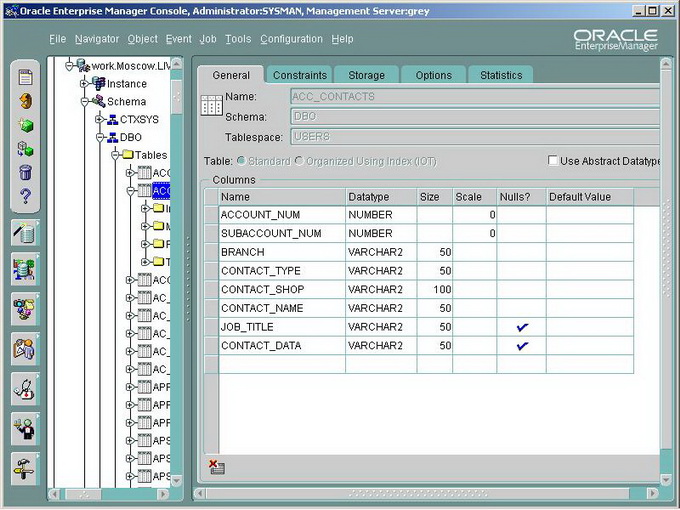Switch to the Storage tab
This screenshot has height=510, width=680.
(x=366, y=75)
